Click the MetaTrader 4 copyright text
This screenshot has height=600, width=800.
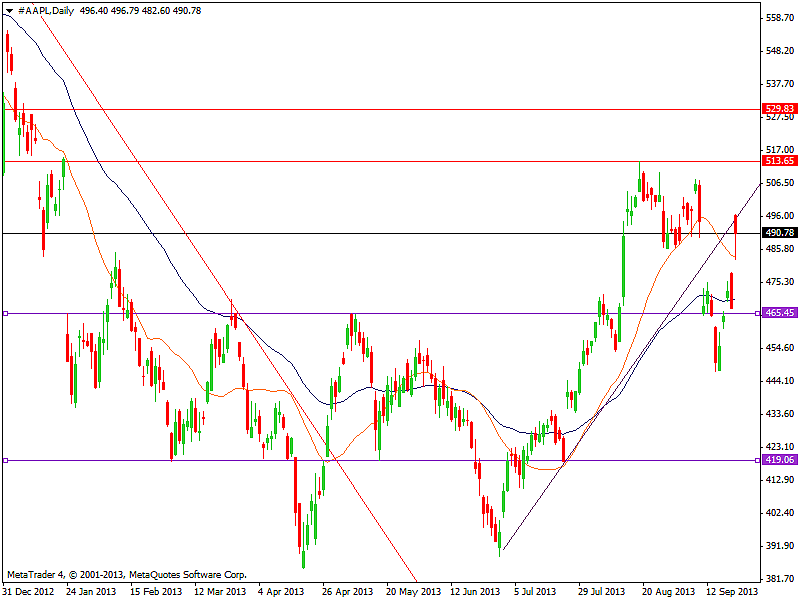click(x=126, y=575)
